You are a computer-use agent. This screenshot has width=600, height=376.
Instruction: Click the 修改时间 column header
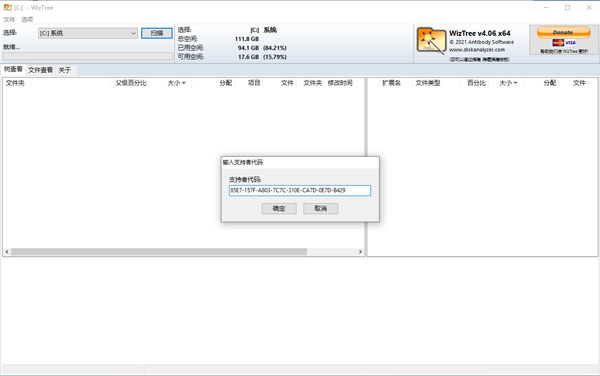click(340, 83)
